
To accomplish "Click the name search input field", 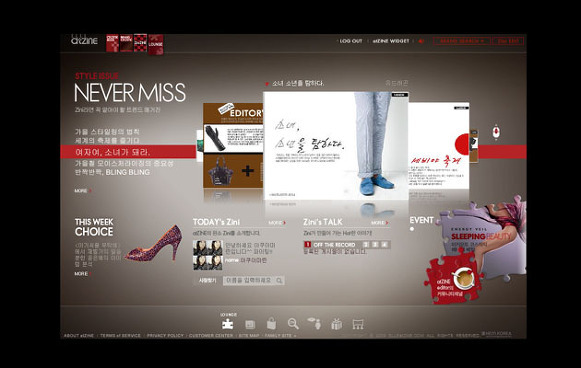I will [x=253, y=281].
